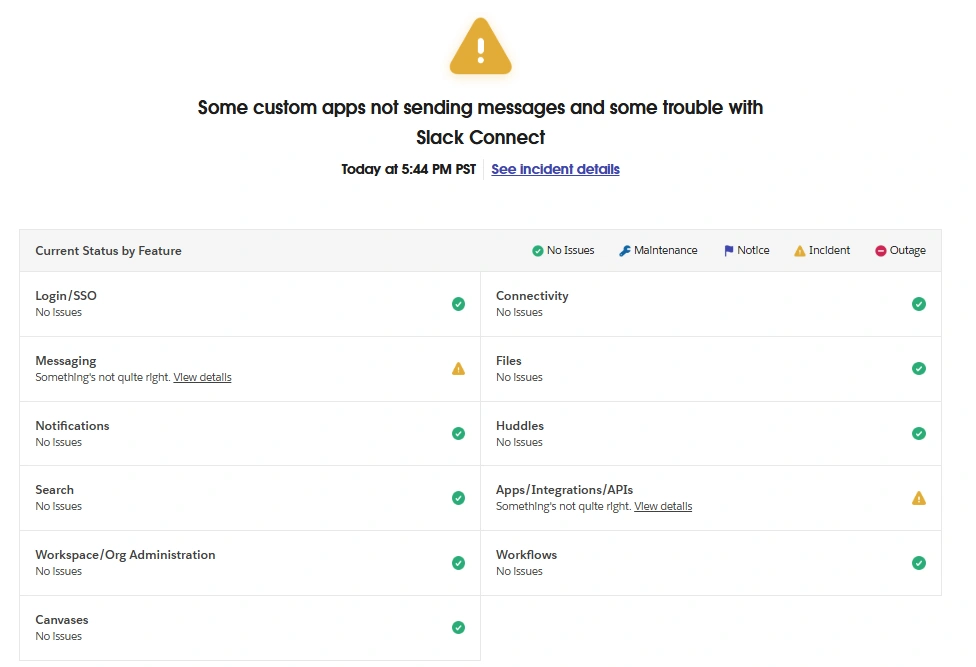Select the Canvases feature title

tap(62, 620)
